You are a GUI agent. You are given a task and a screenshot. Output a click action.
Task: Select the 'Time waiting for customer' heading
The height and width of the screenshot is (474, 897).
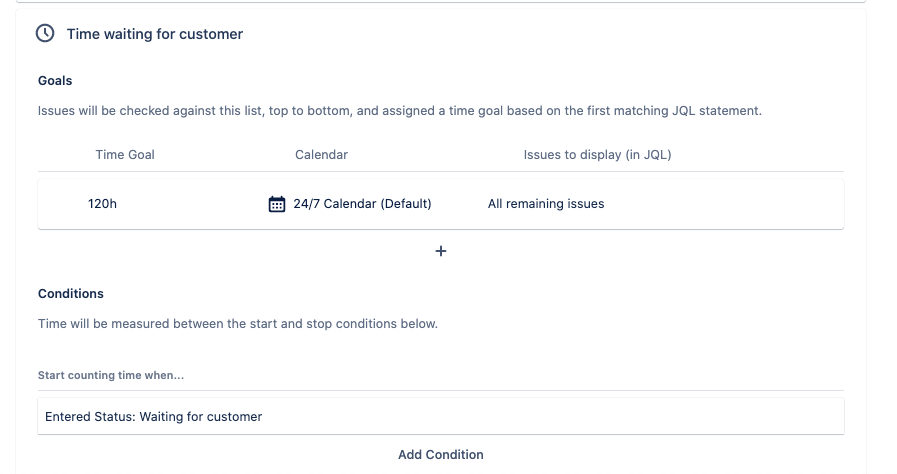155,34
